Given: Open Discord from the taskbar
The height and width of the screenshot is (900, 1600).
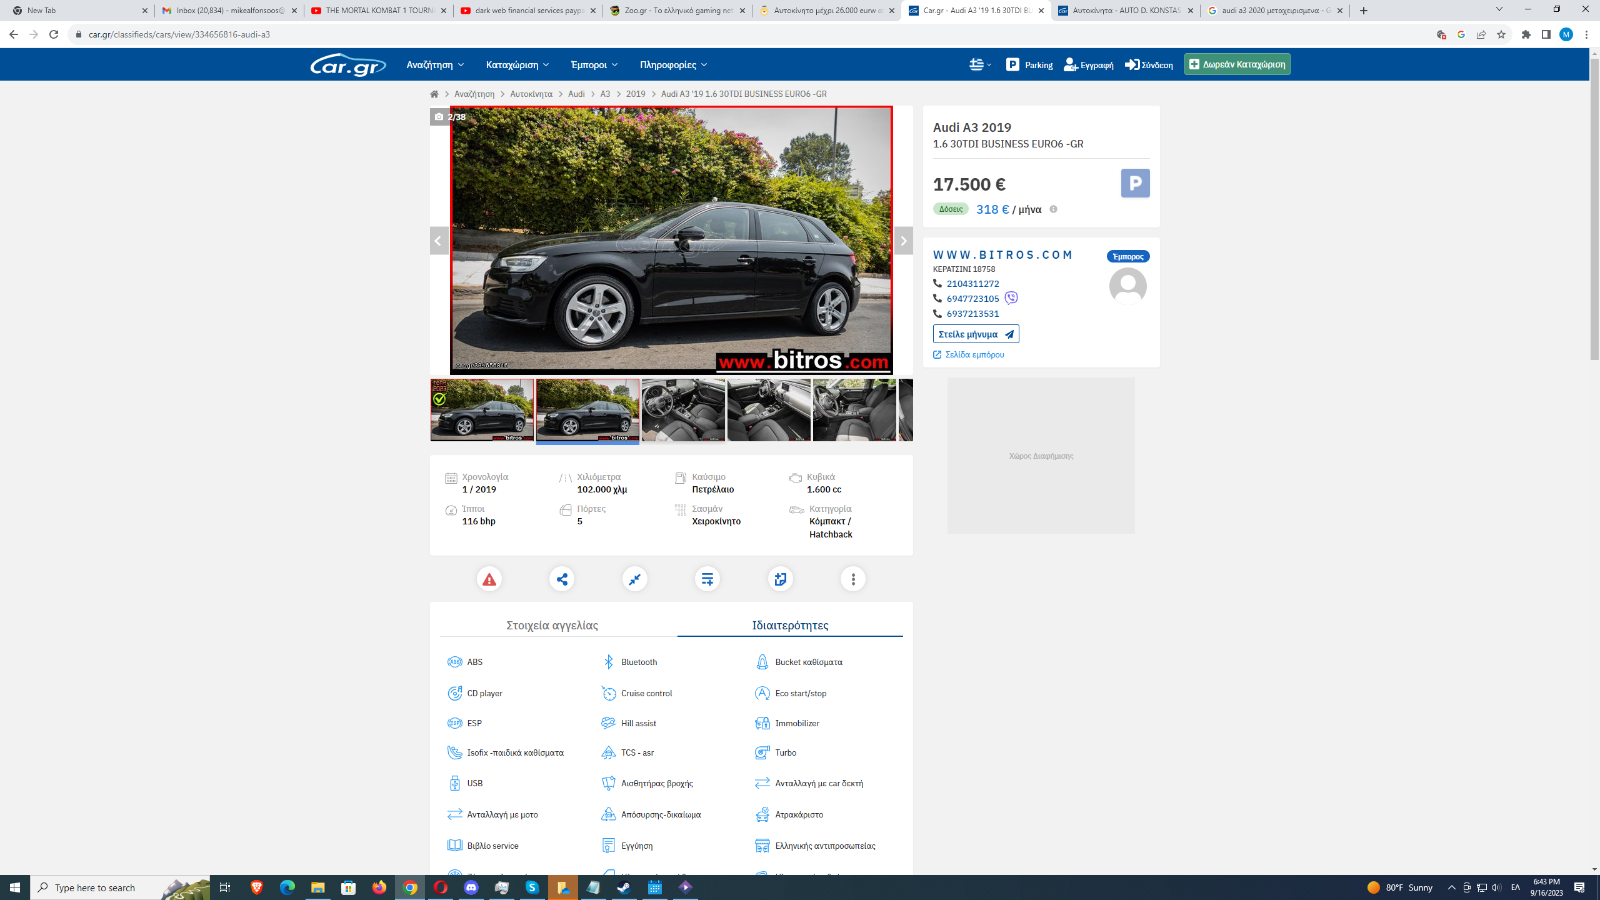Looking at the screenshot, I should [471, 887].
